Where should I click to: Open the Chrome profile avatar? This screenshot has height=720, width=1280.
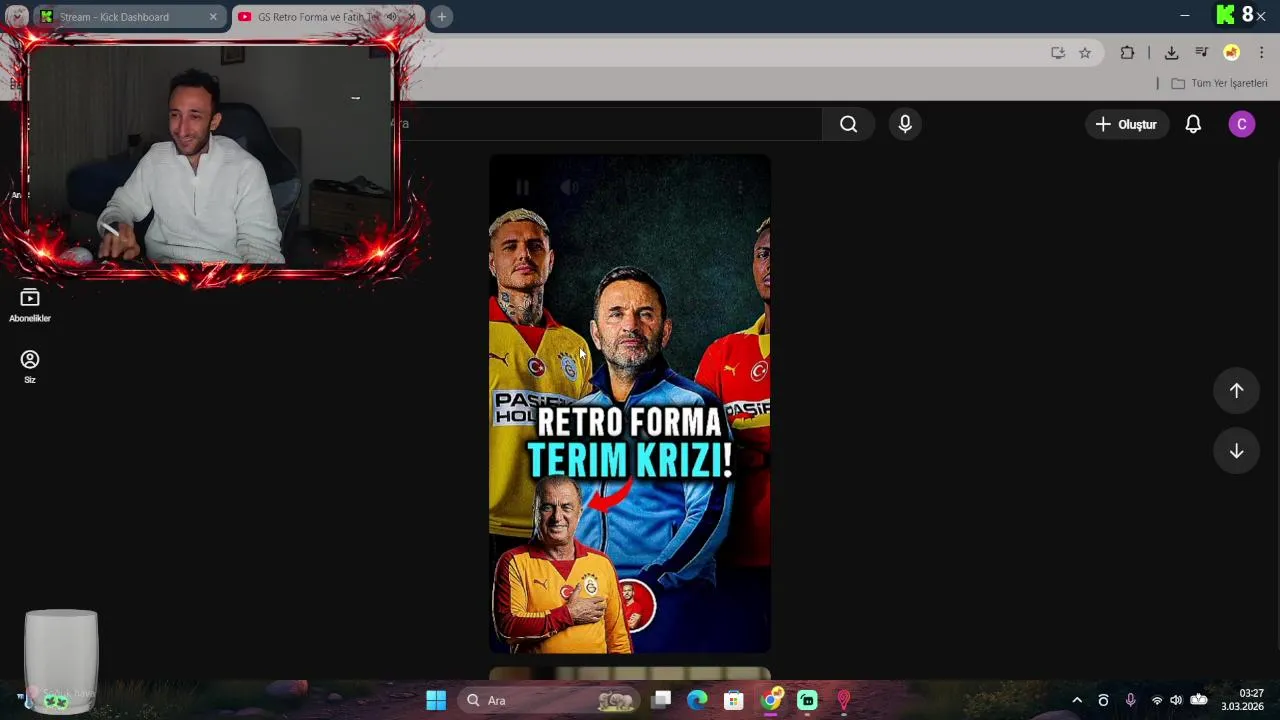pos(1232,53)
